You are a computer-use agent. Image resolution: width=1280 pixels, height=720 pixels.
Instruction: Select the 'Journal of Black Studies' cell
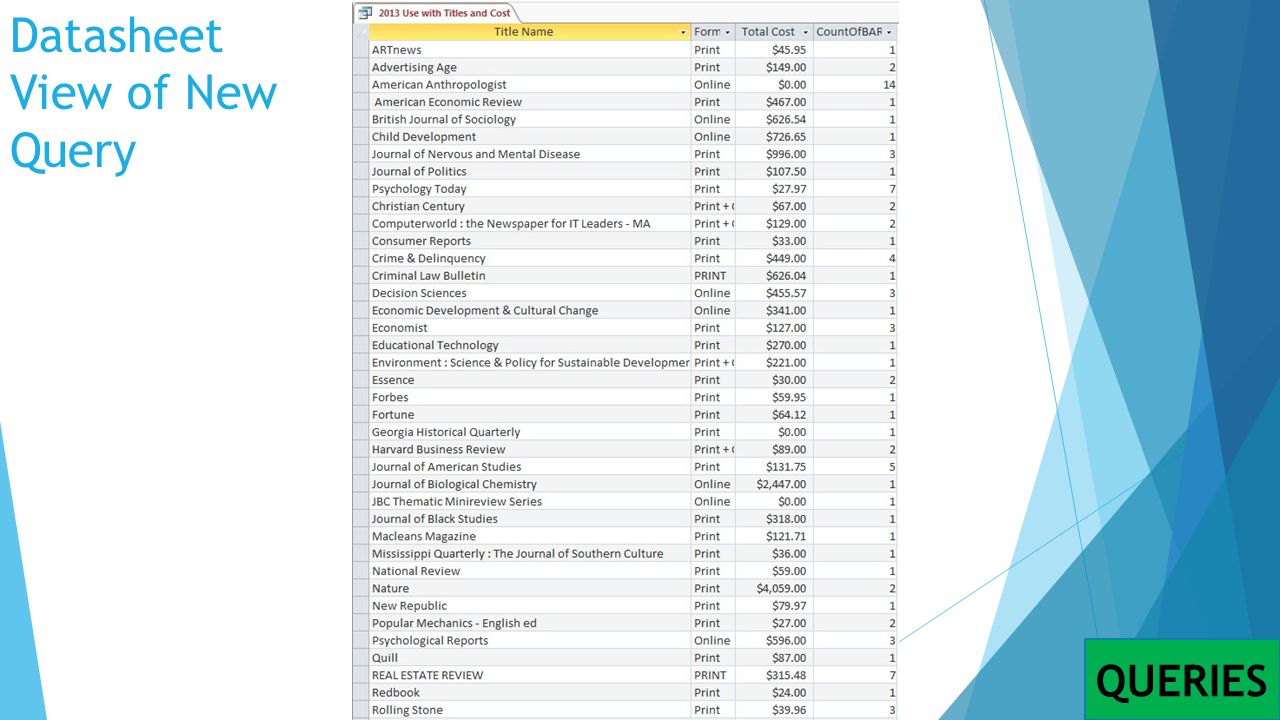(529, 519)
